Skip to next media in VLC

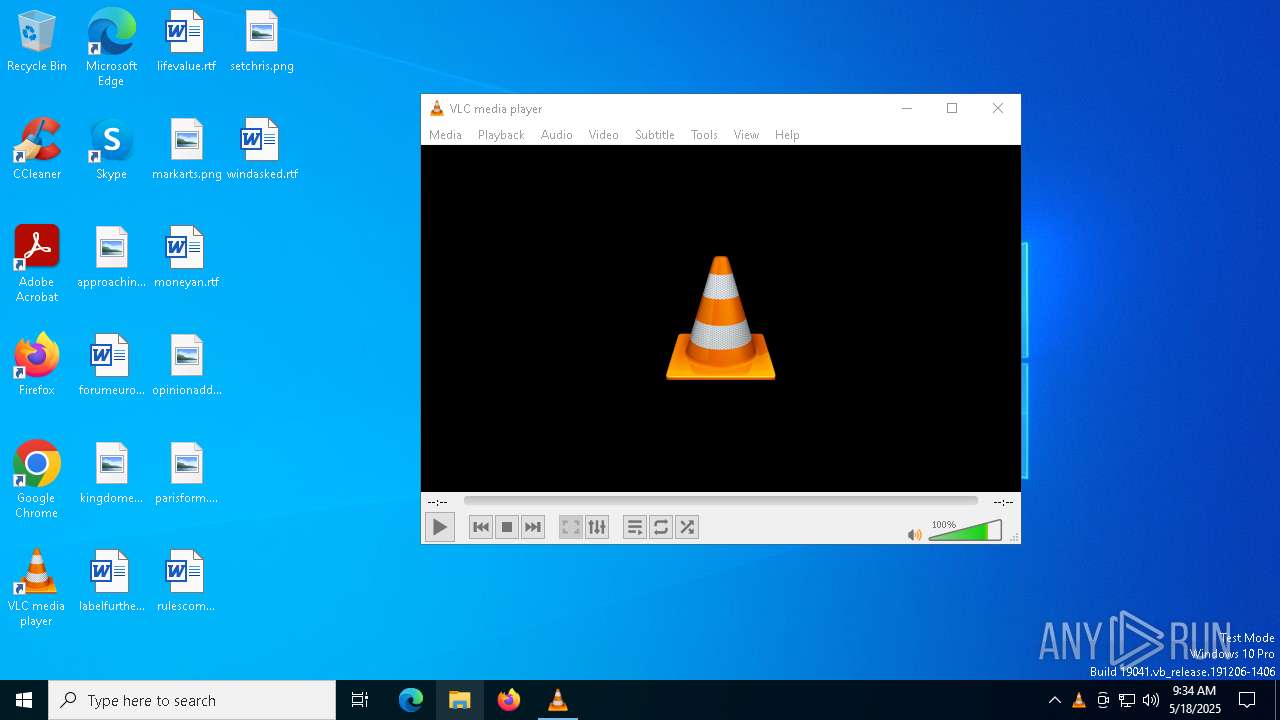[x=533, y=527]
